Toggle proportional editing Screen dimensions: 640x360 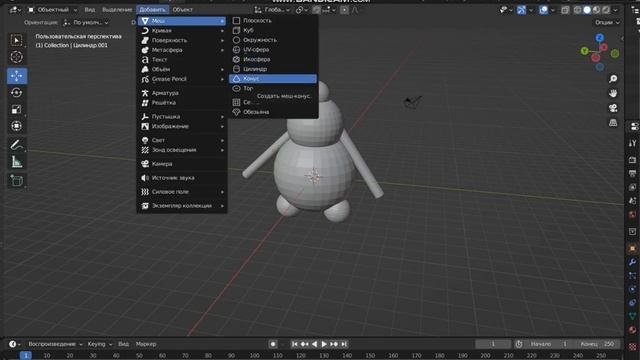coord(344,10)
